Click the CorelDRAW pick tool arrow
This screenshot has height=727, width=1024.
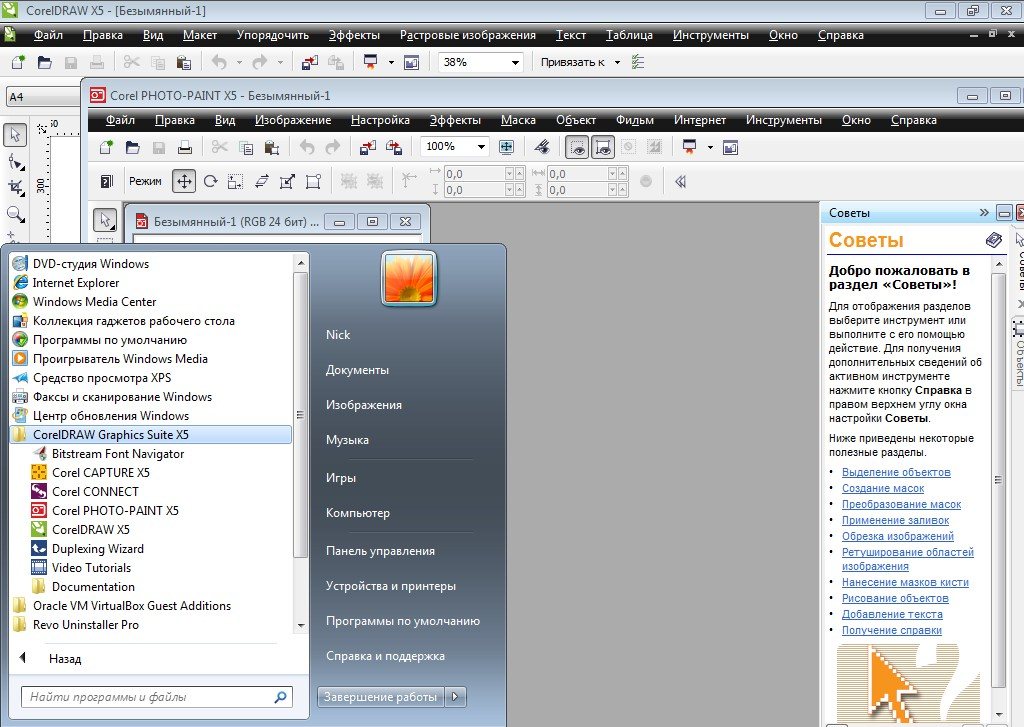15,135
